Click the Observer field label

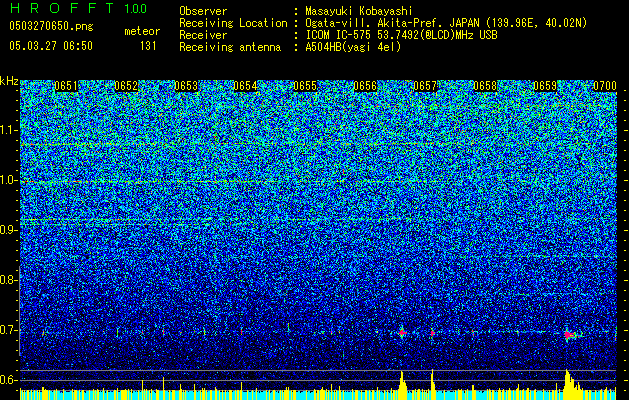coord(203,11)
